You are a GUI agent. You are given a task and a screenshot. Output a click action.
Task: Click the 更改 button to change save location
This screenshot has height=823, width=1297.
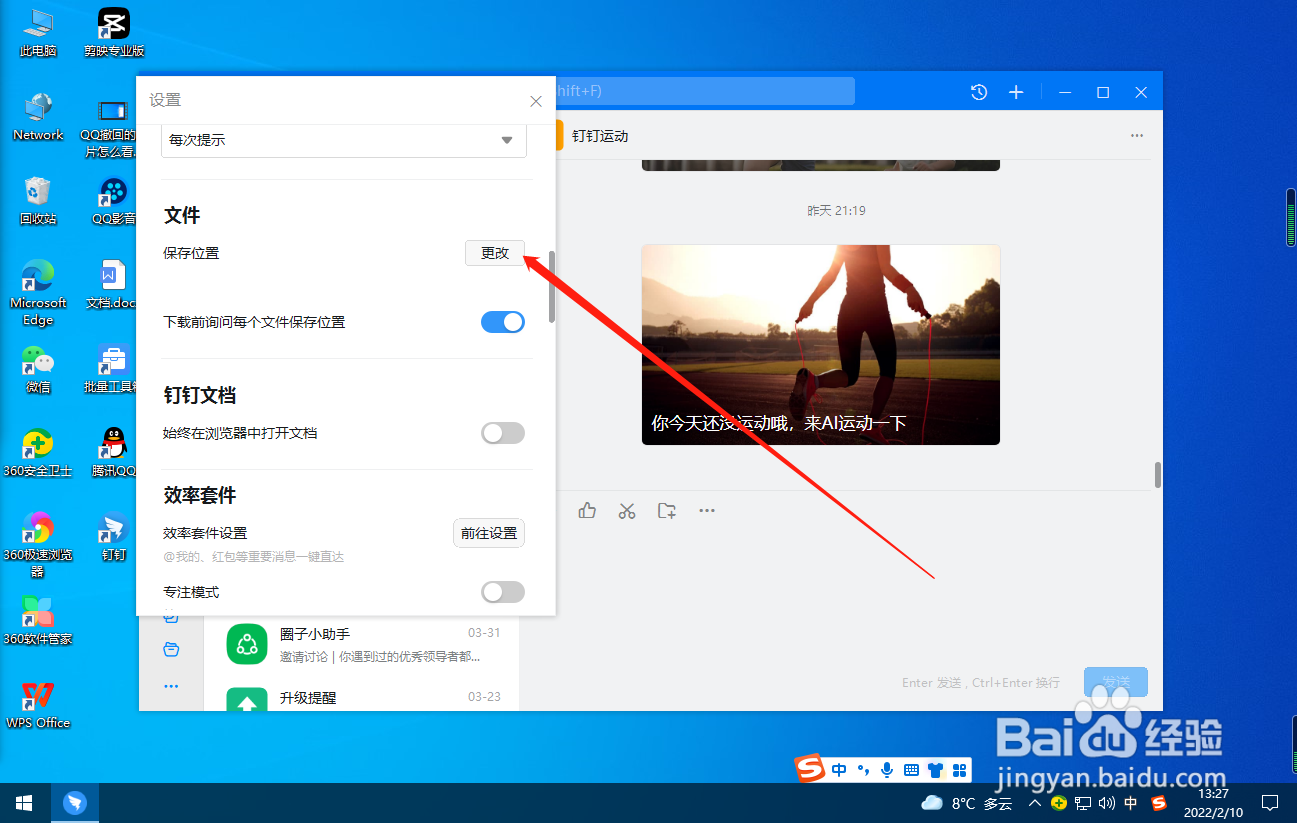(x=494, y=252)
